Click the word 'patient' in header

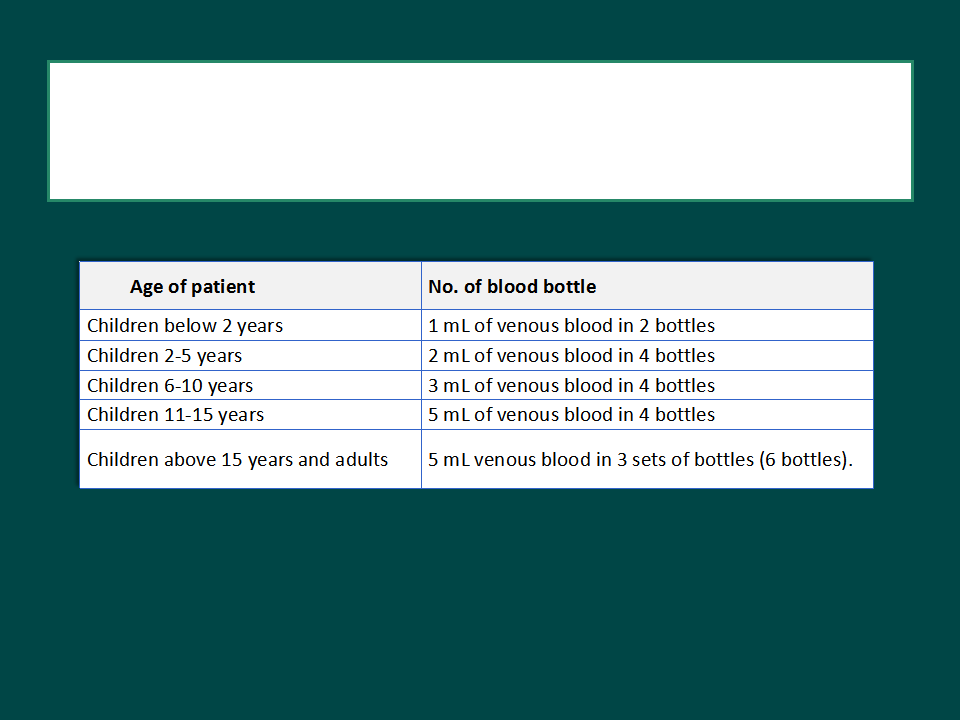point(223,287)
